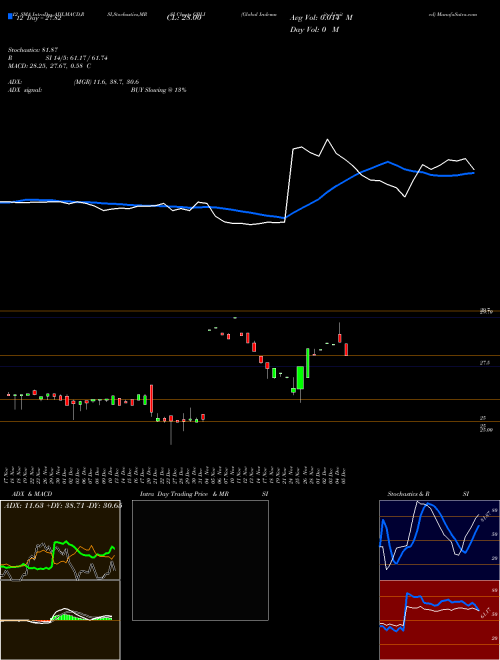This screenshot has height=660, width=500.
Task: Select the 'ADX: 11.63 +DY: 38.71 -DY: 30.65' header
Action: click(x=63, y=505)
